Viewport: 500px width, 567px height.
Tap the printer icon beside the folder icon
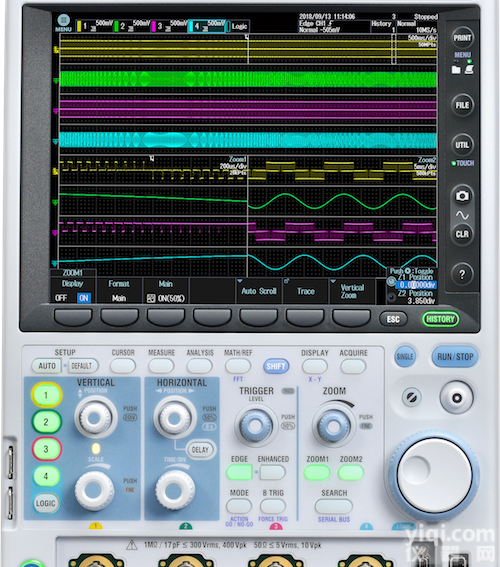point(469,69)
